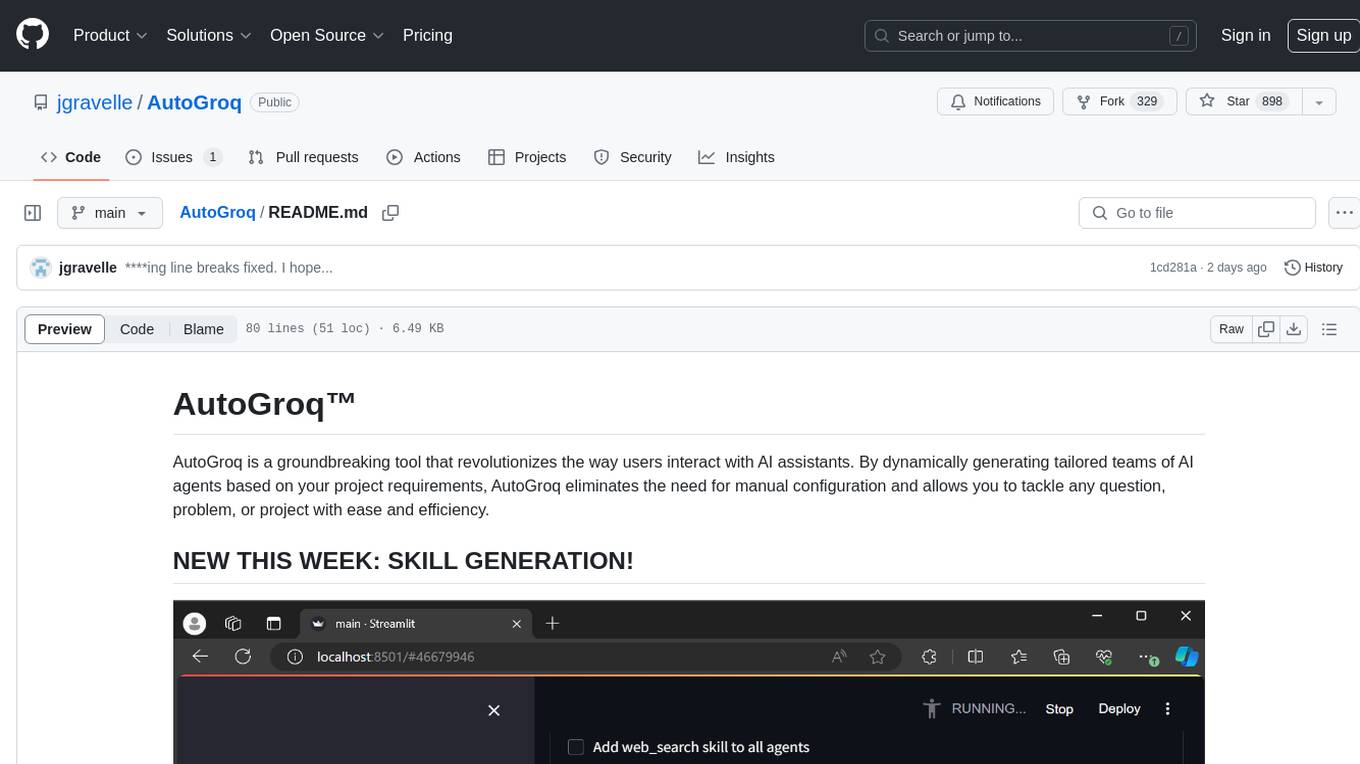Expand the Open Source menu

click(x=327, y=35)
